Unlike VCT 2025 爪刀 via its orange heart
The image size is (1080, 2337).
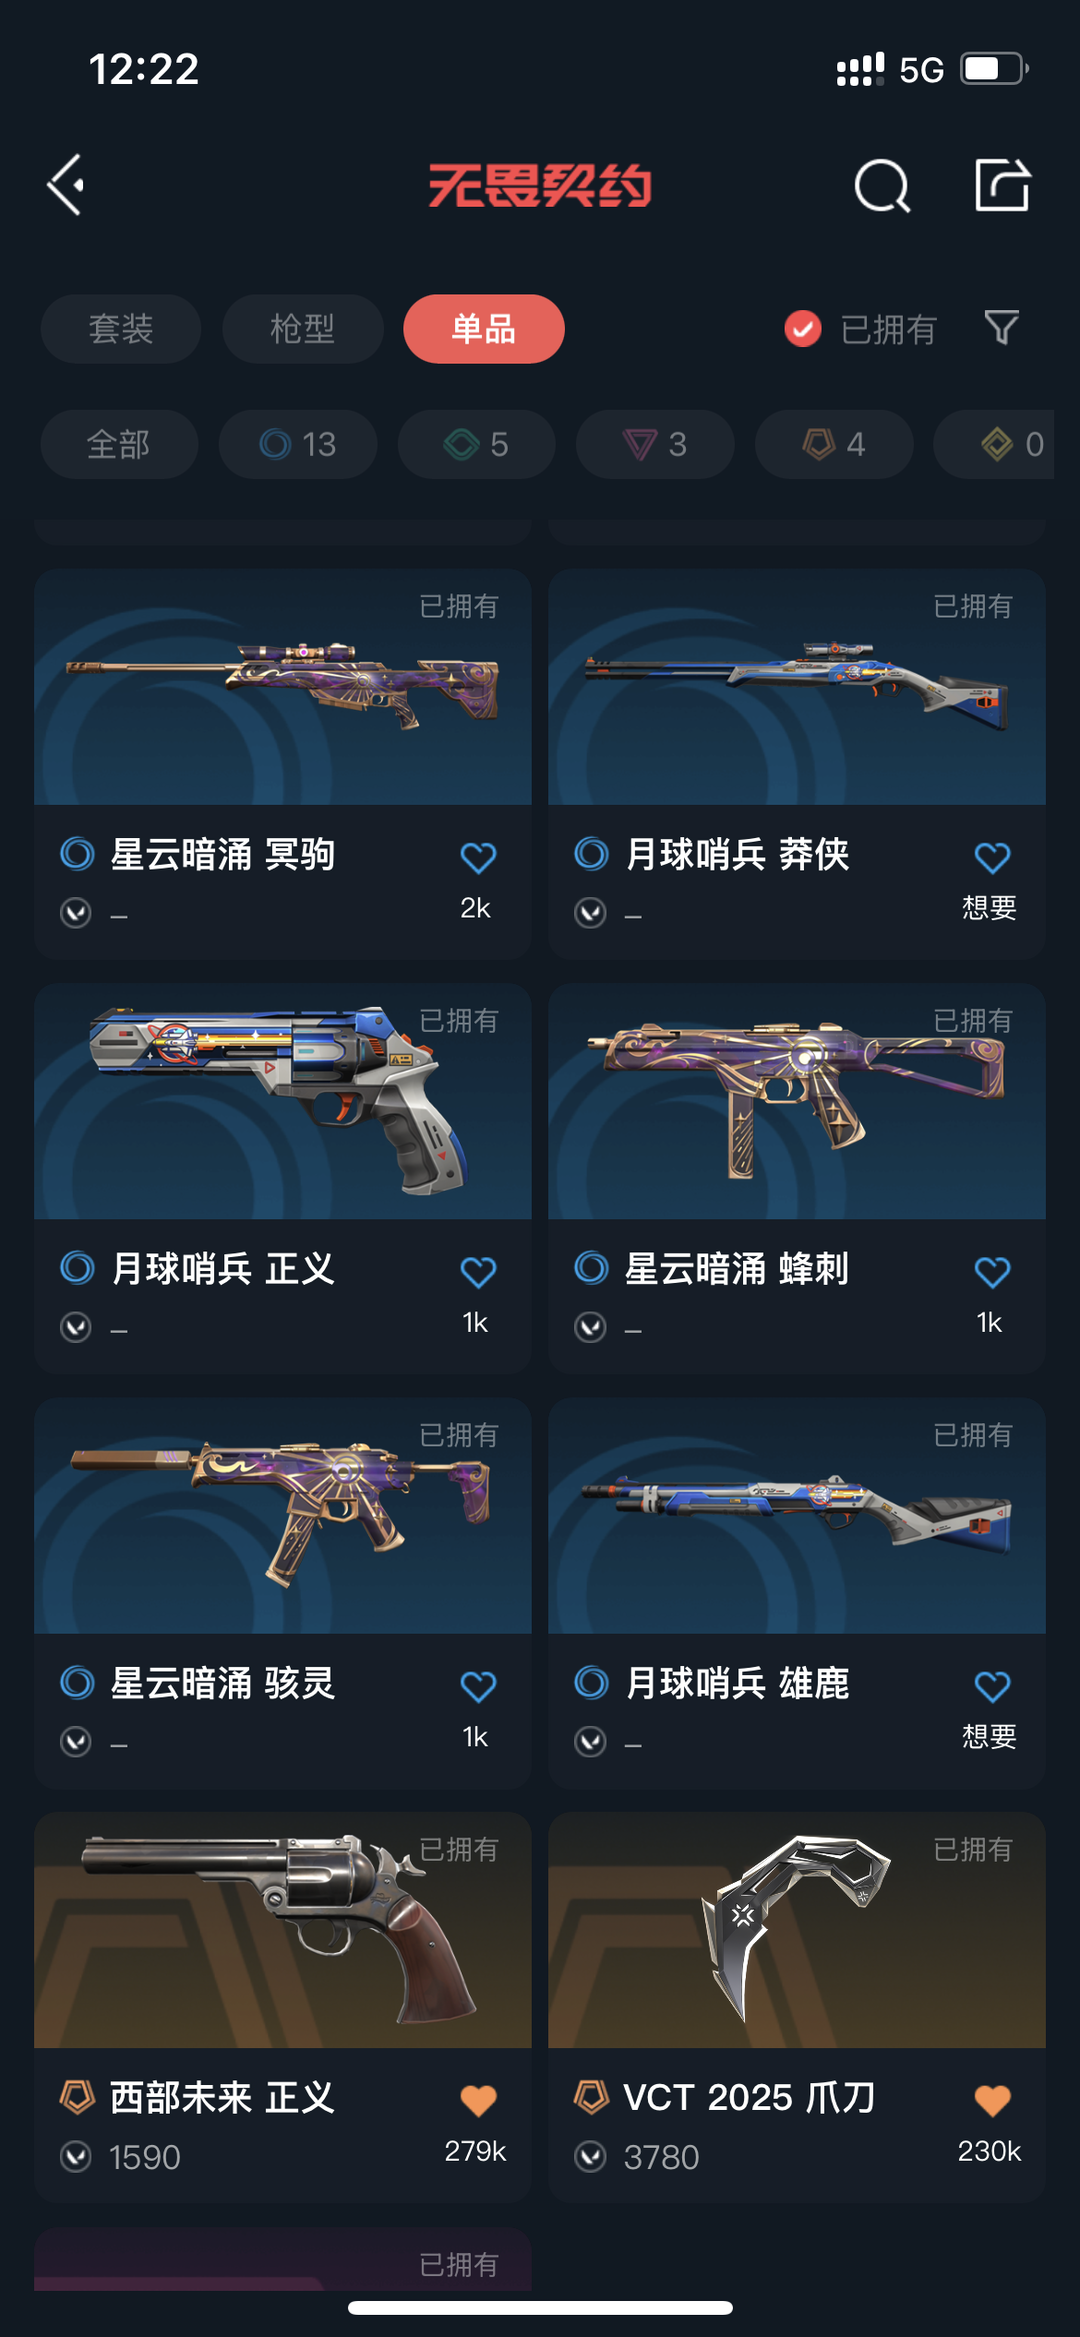pos(992,2100)
